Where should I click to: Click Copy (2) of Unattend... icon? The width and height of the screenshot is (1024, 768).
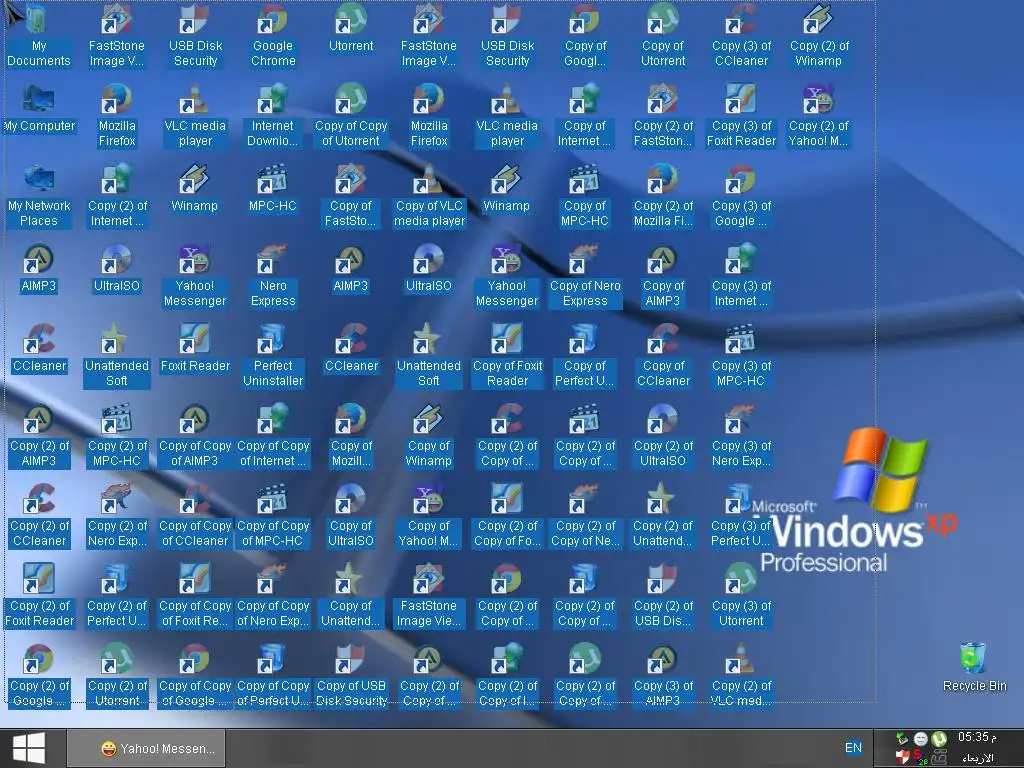663,516
